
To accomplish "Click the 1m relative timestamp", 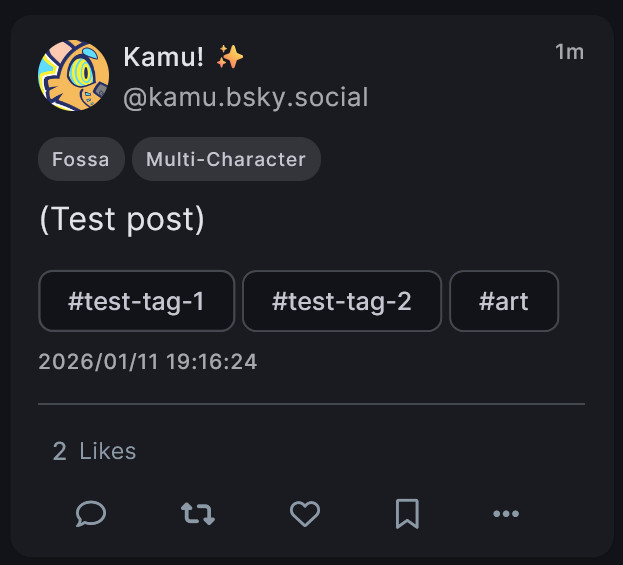I will (569, 52).
